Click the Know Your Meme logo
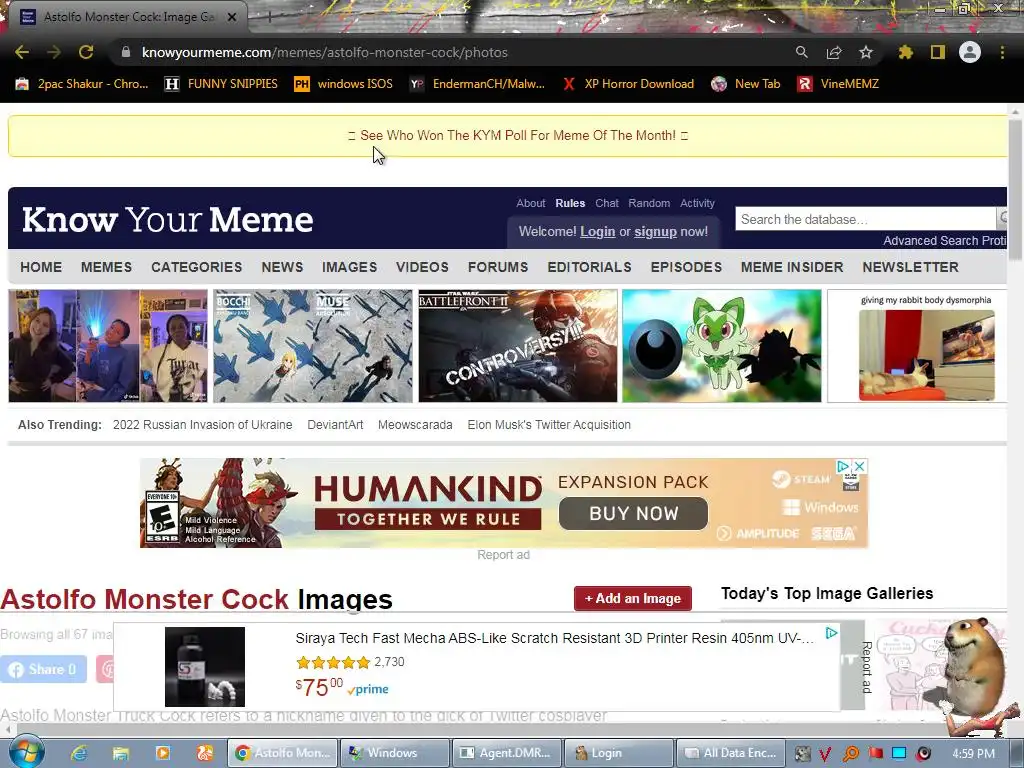 click(168, 219)
